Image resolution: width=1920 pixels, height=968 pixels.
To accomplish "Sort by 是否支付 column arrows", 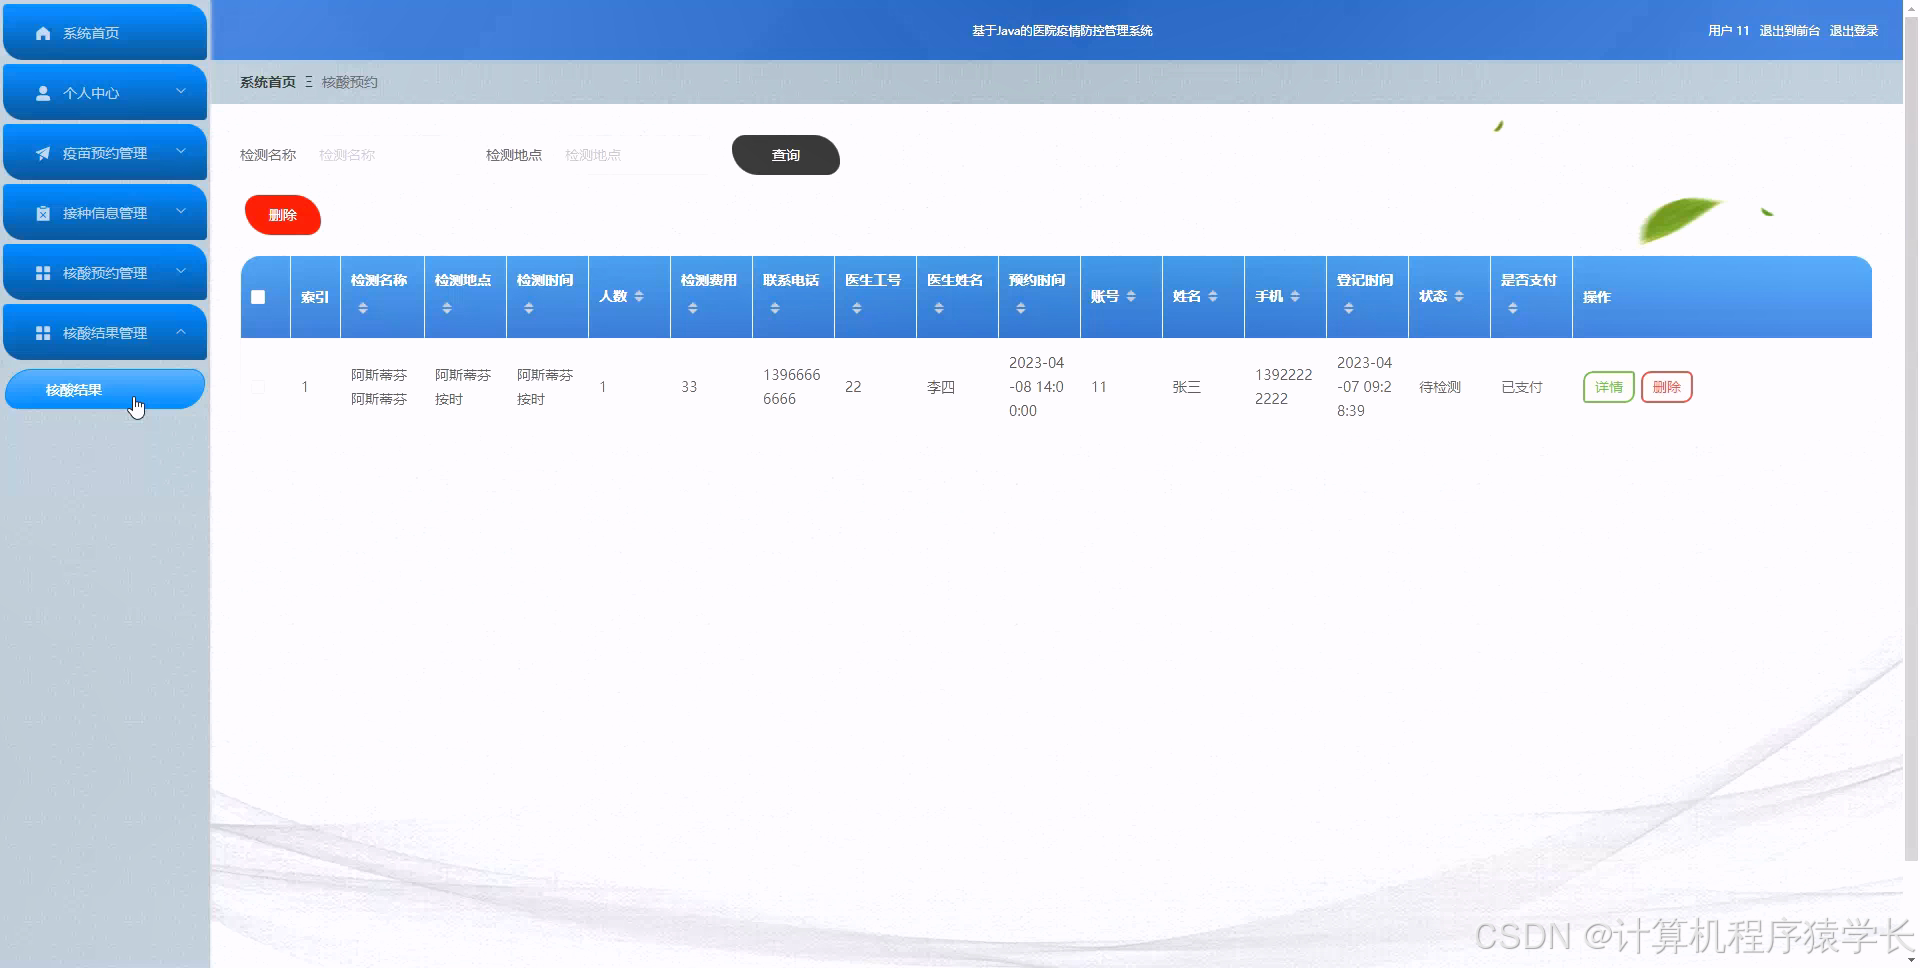I will [1513, 308].
